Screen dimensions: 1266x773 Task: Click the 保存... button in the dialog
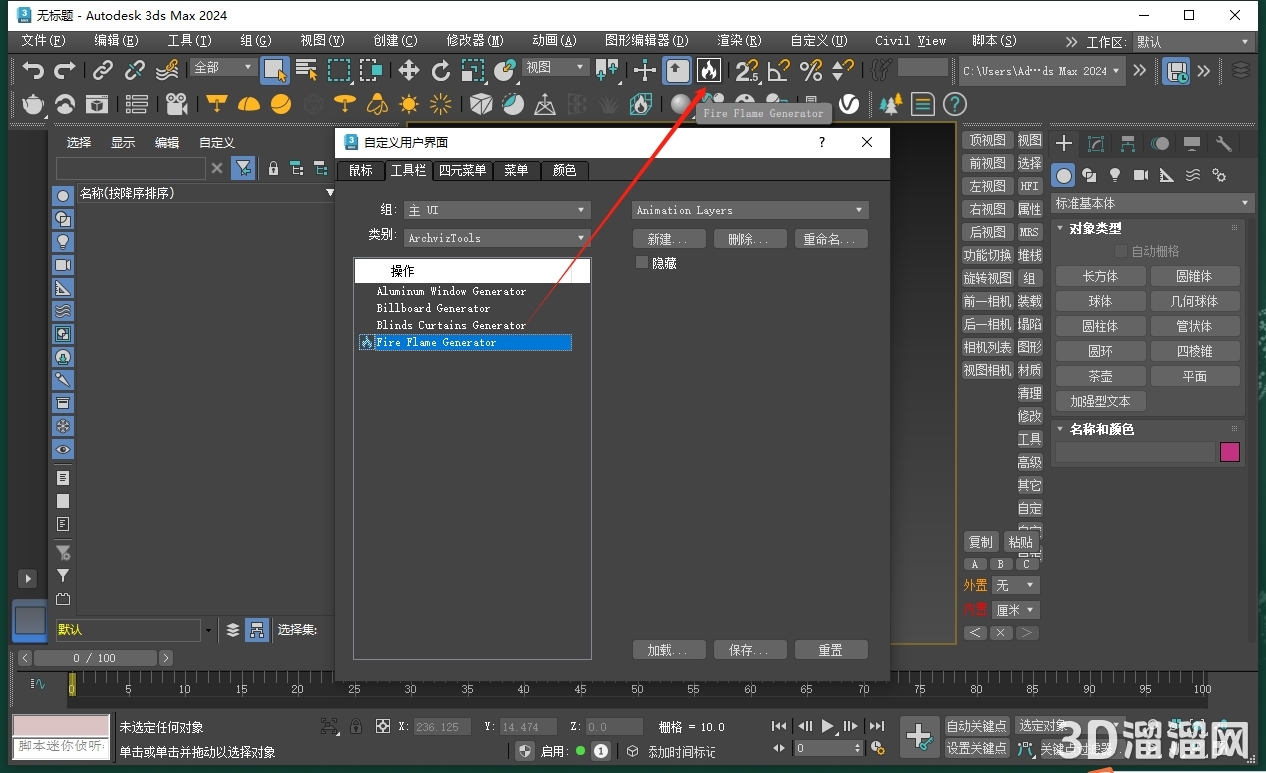[750, 650]
